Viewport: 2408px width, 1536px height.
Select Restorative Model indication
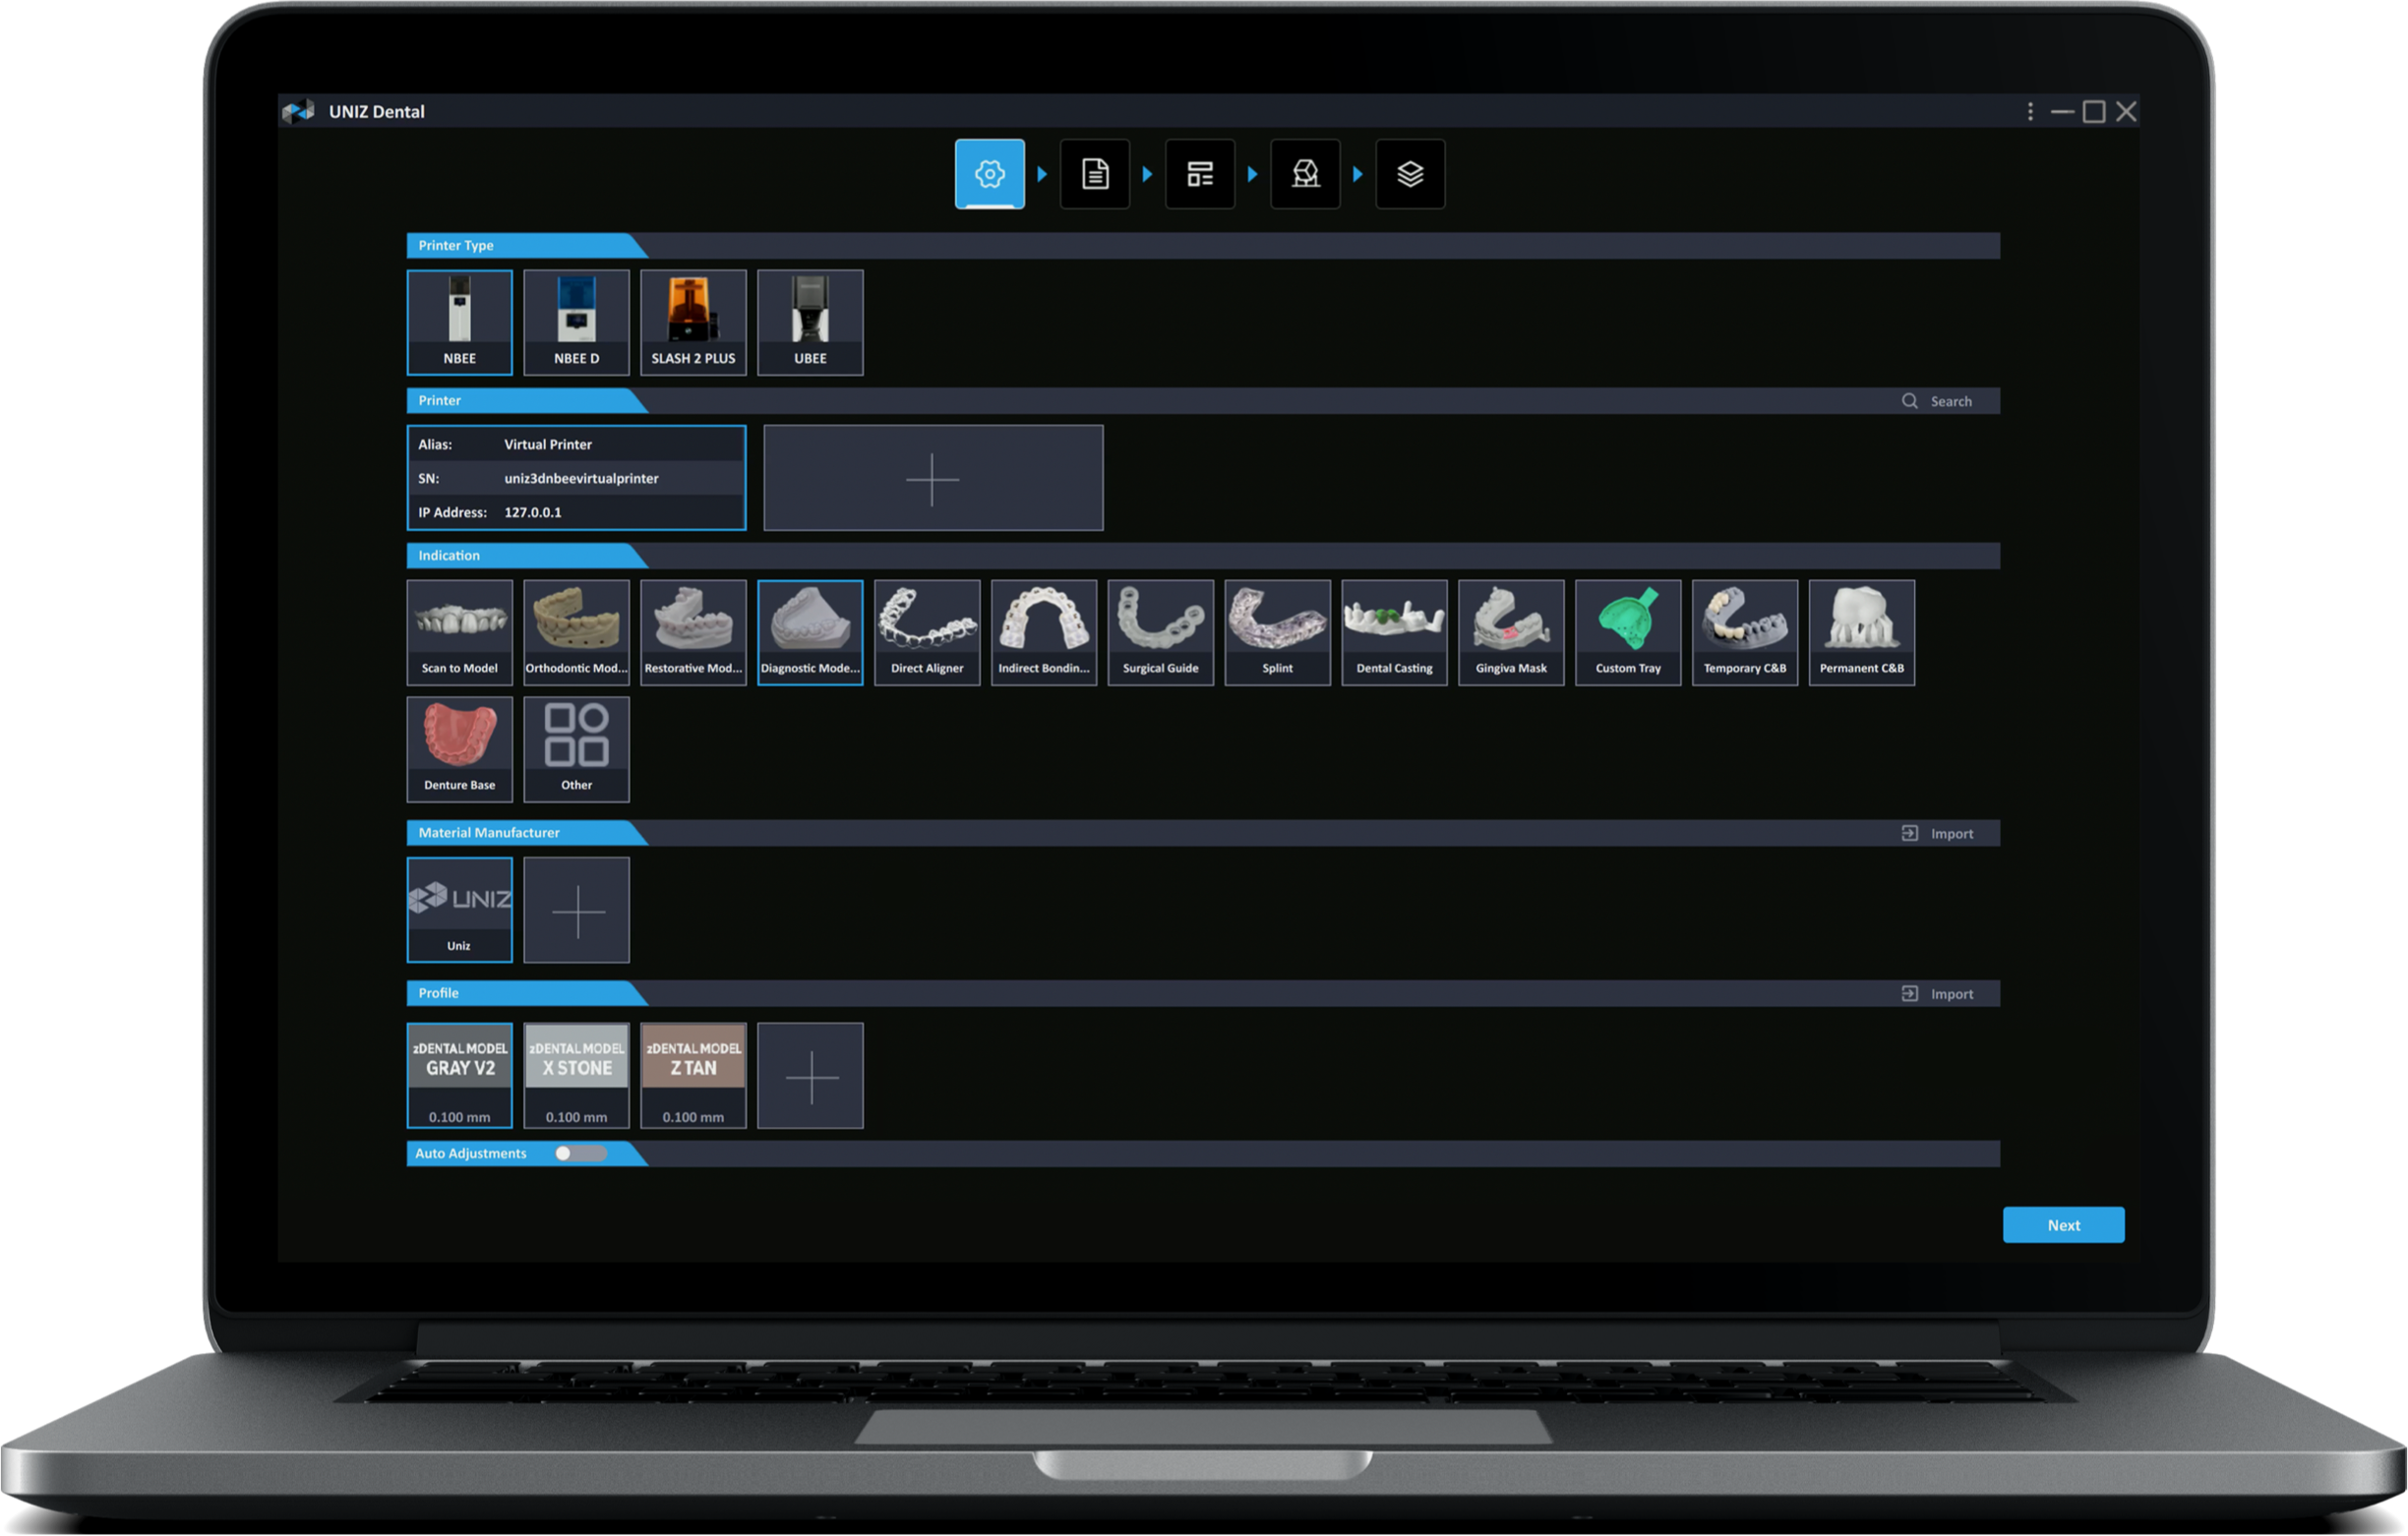693,632
